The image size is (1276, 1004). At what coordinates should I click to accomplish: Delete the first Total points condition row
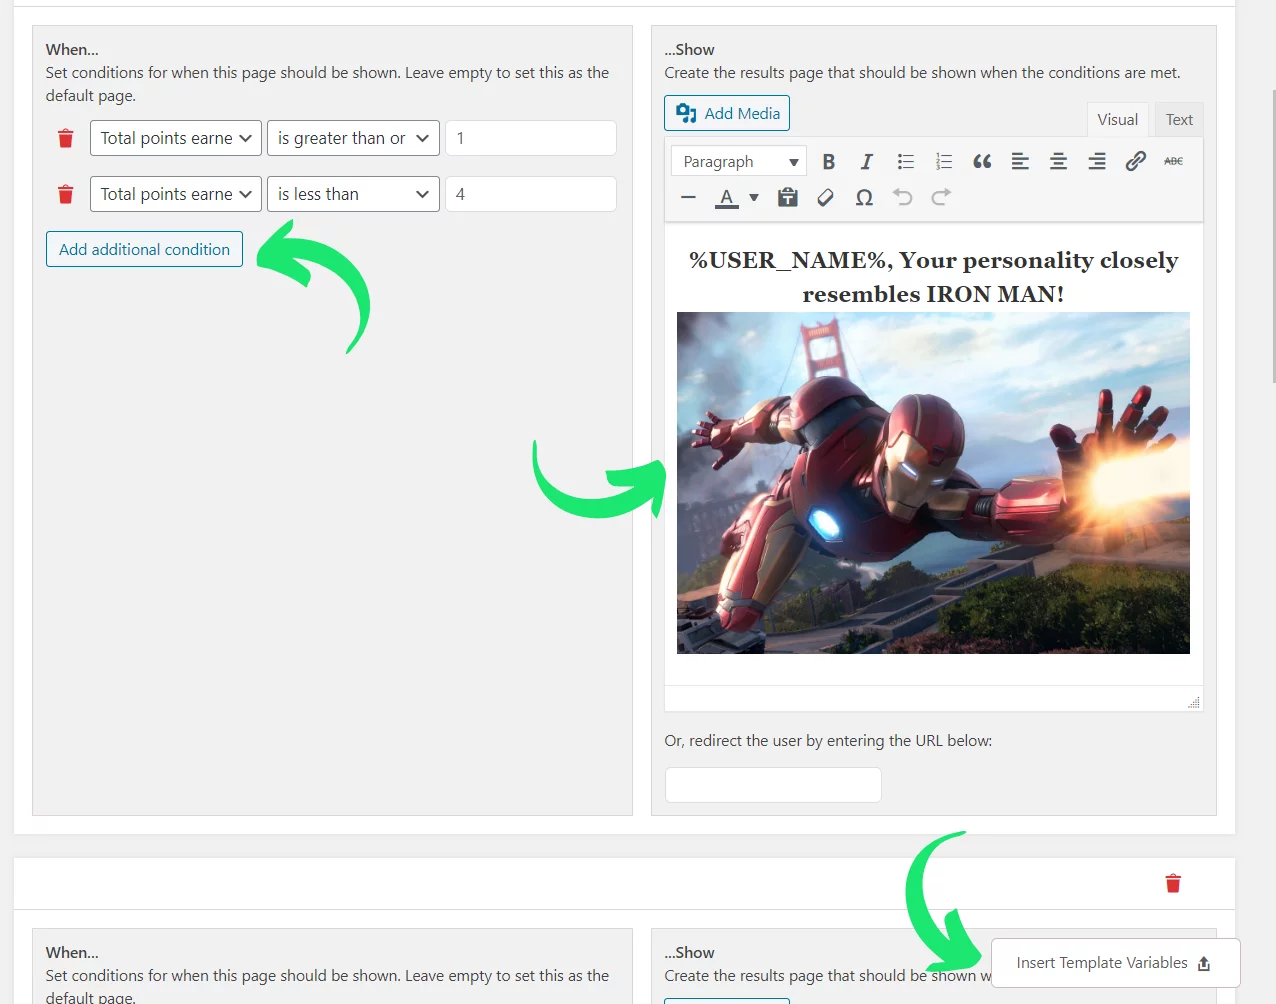66,138
